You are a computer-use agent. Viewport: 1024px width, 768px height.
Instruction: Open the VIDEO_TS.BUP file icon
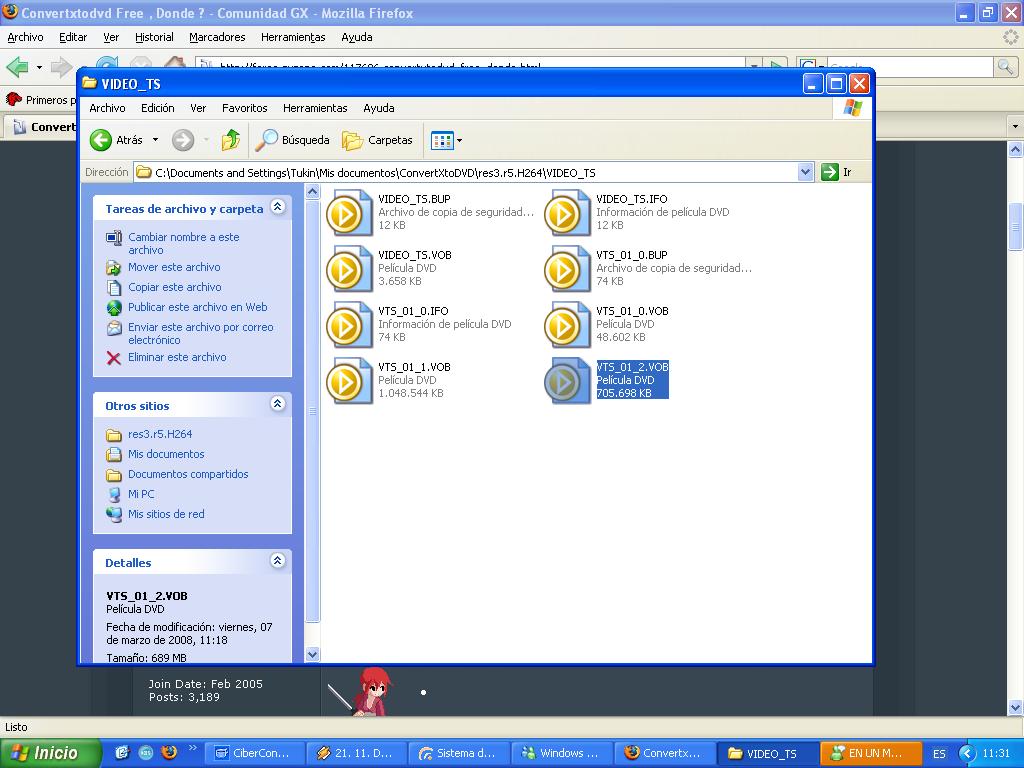[x=349, y=213]
